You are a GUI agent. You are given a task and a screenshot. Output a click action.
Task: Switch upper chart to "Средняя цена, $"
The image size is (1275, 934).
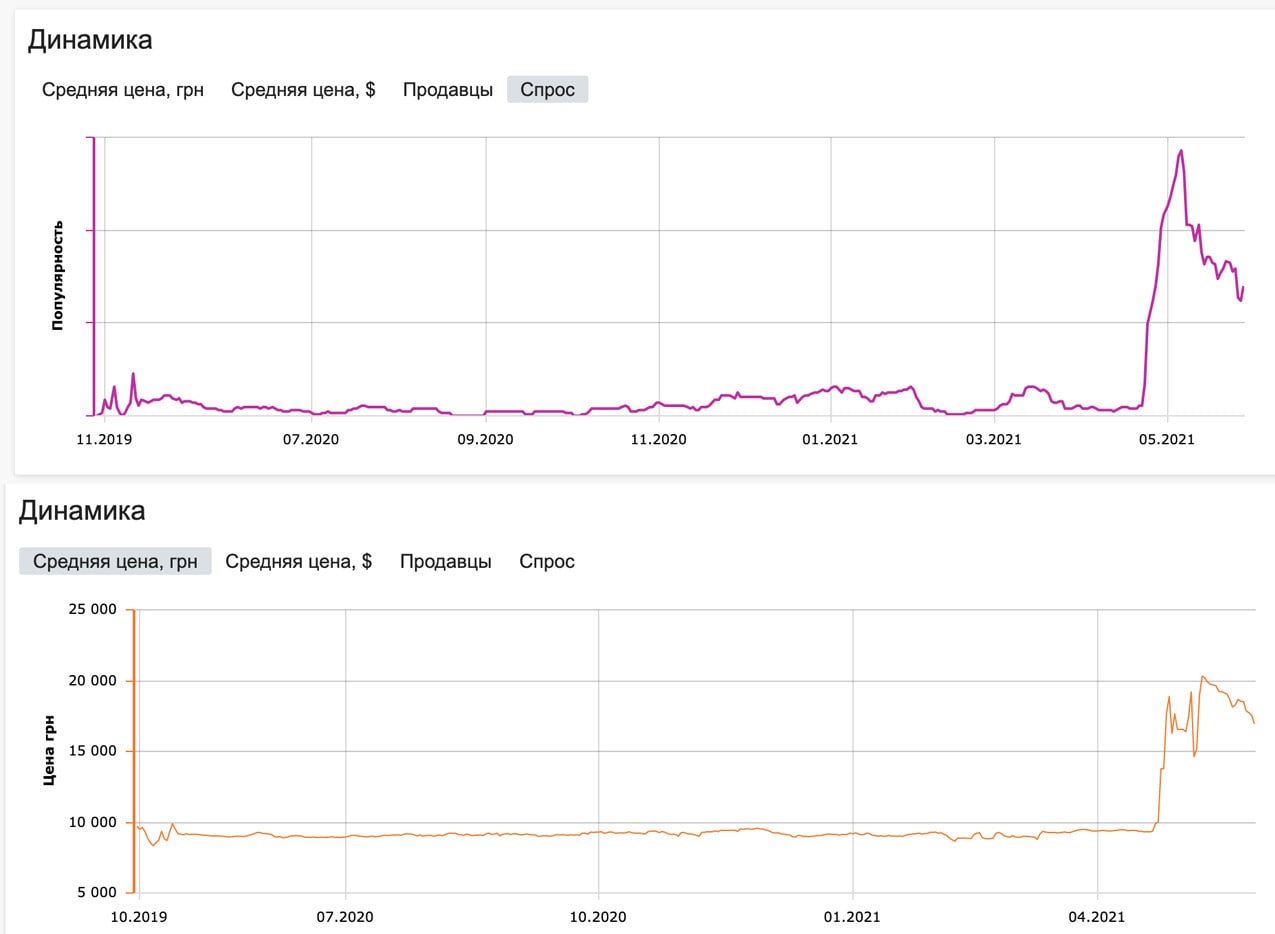303,90
